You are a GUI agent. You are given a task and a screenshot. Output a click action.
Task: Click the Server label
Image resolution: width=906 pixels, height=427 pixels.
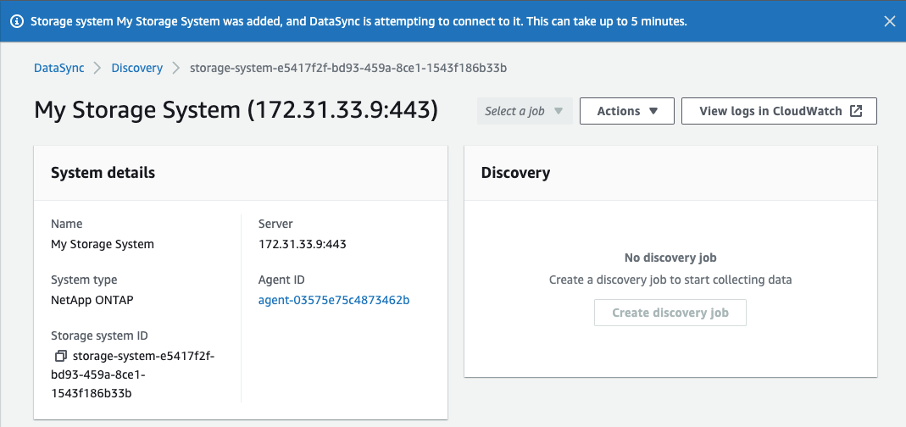[276, 224]
